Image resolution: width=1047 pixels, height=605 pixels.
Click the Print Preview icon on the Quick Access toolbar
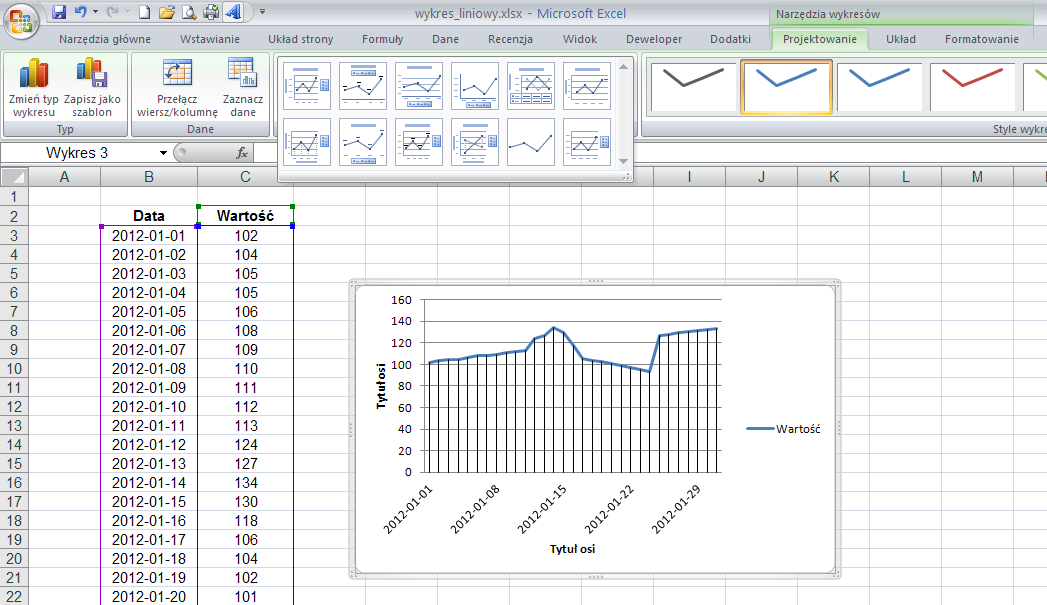click(190, 12)
